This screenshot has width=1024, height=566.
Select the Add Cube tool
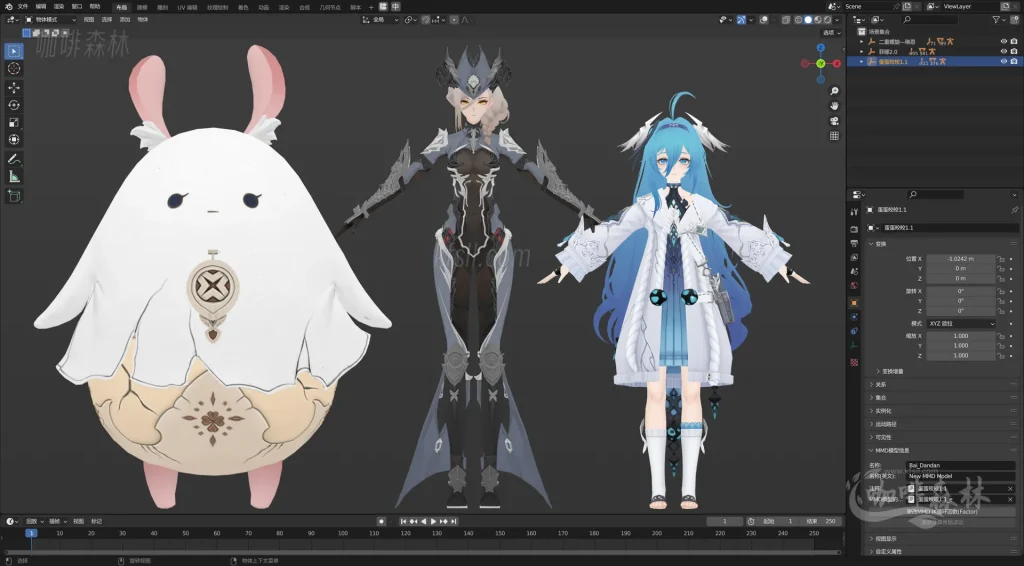click(x=14, y=195)
